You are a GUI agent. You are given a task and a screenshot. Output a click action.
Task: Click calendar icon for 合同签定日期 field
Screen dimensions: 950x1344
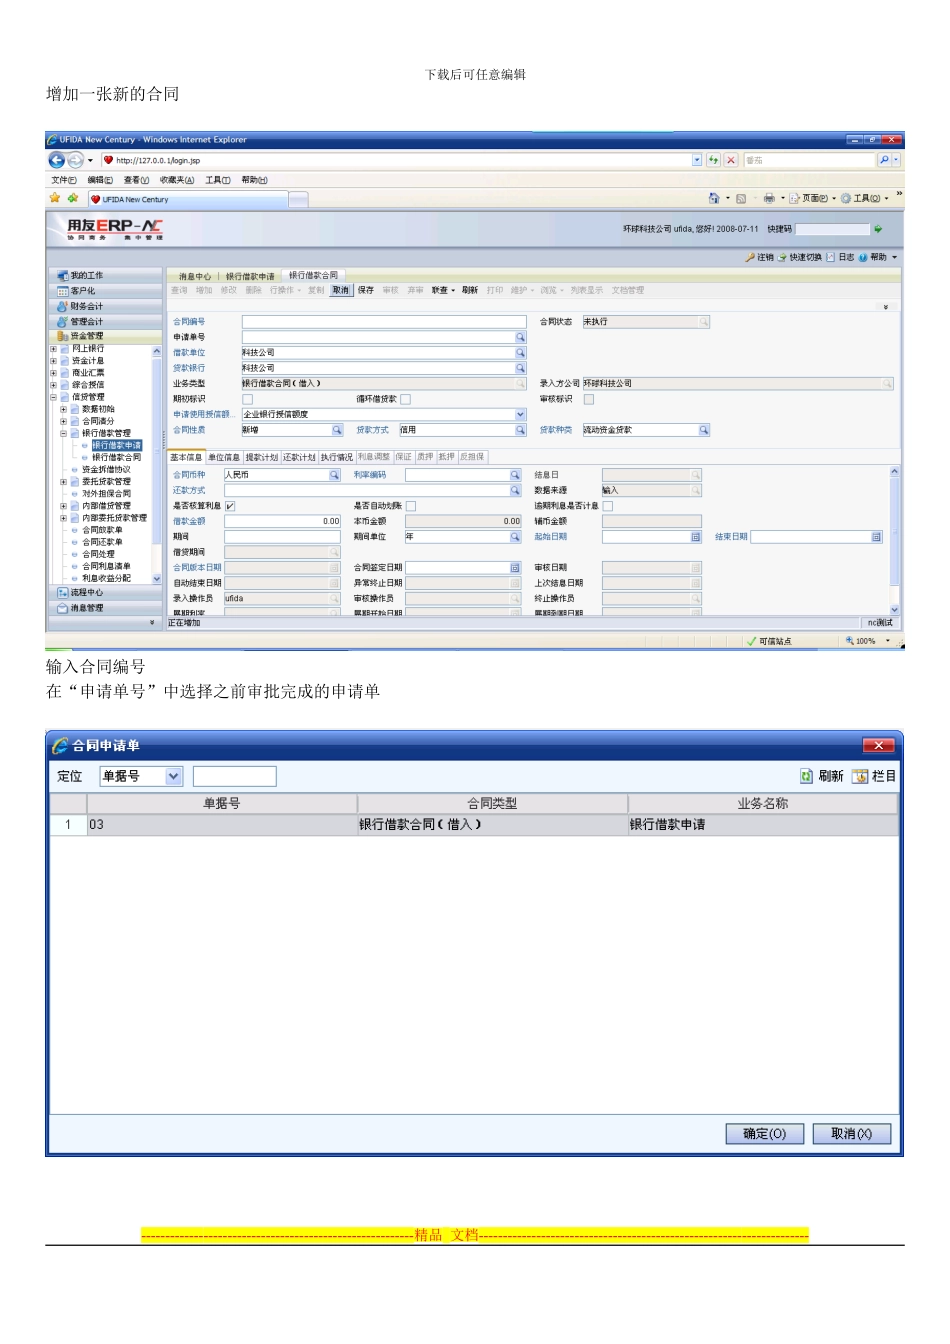[515, 568]
